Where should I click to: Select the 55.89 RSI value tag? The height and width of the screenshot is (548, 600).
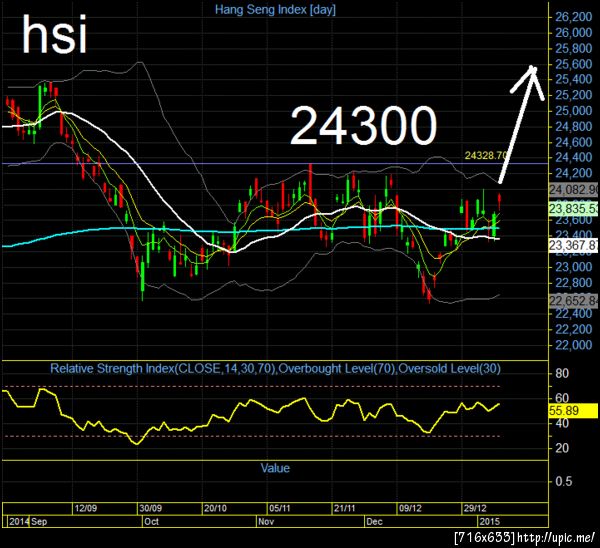point(573,411)
